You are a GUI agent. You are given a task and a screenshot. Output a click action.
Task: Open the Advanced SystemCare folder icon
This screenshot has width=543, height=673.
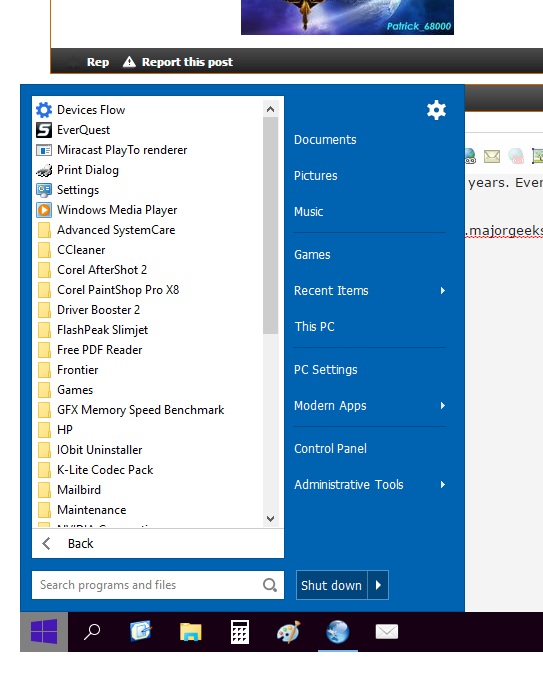(x=44, y=230)
